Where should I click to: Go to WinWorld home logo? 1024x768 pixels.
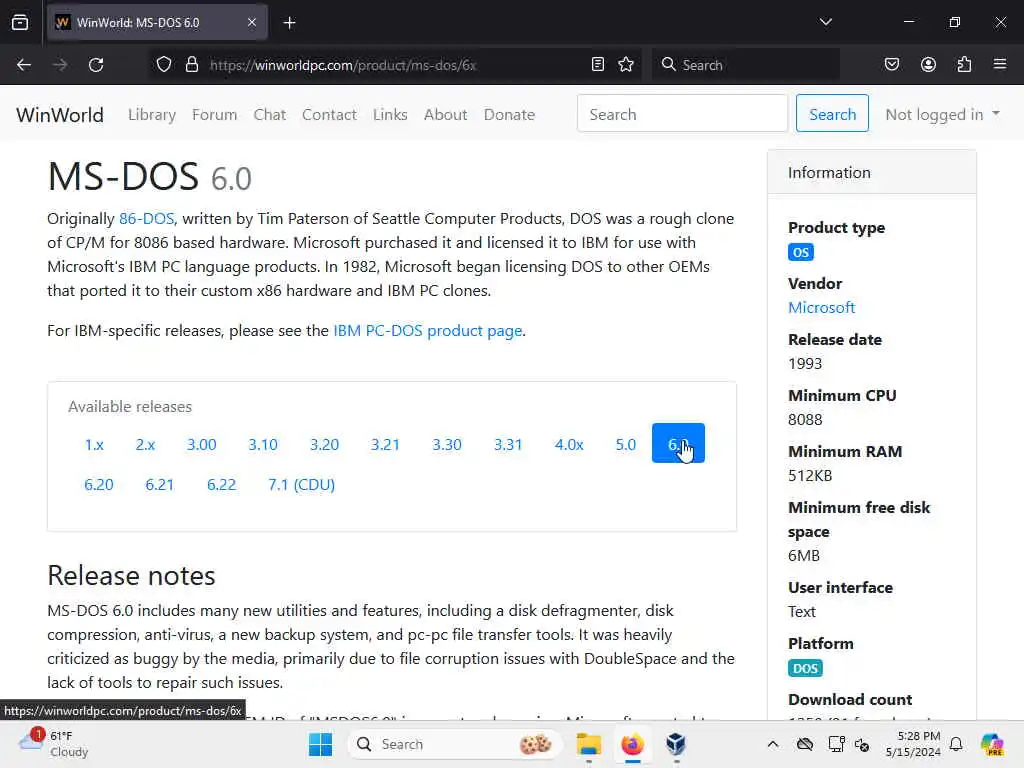pyautogui.click(x=59, y=114)
